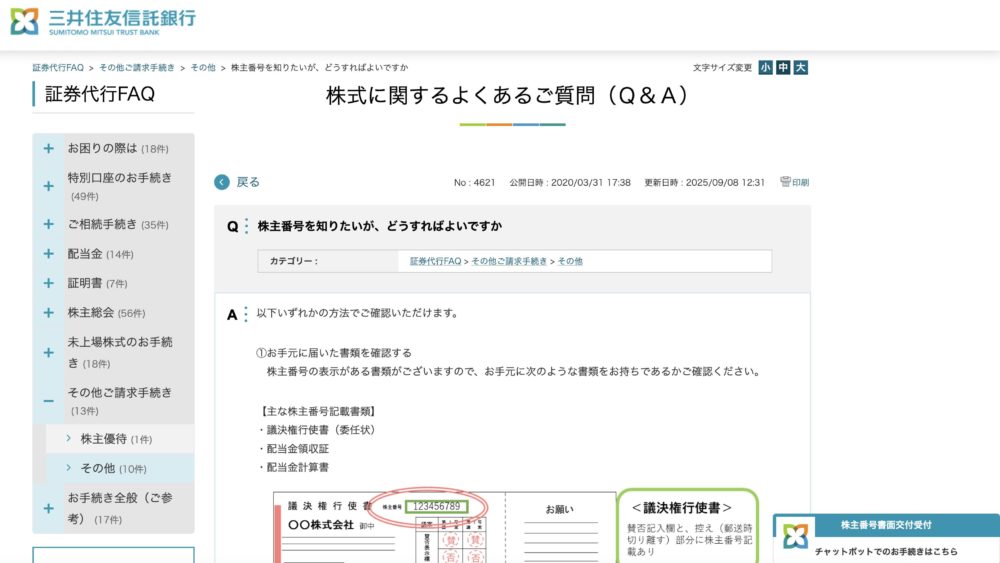The width and height of the screenshot is (1000, 563).
Task: Open the 株主番号書面交付受付 chatbot banner
Action: [x=886, y=524]
